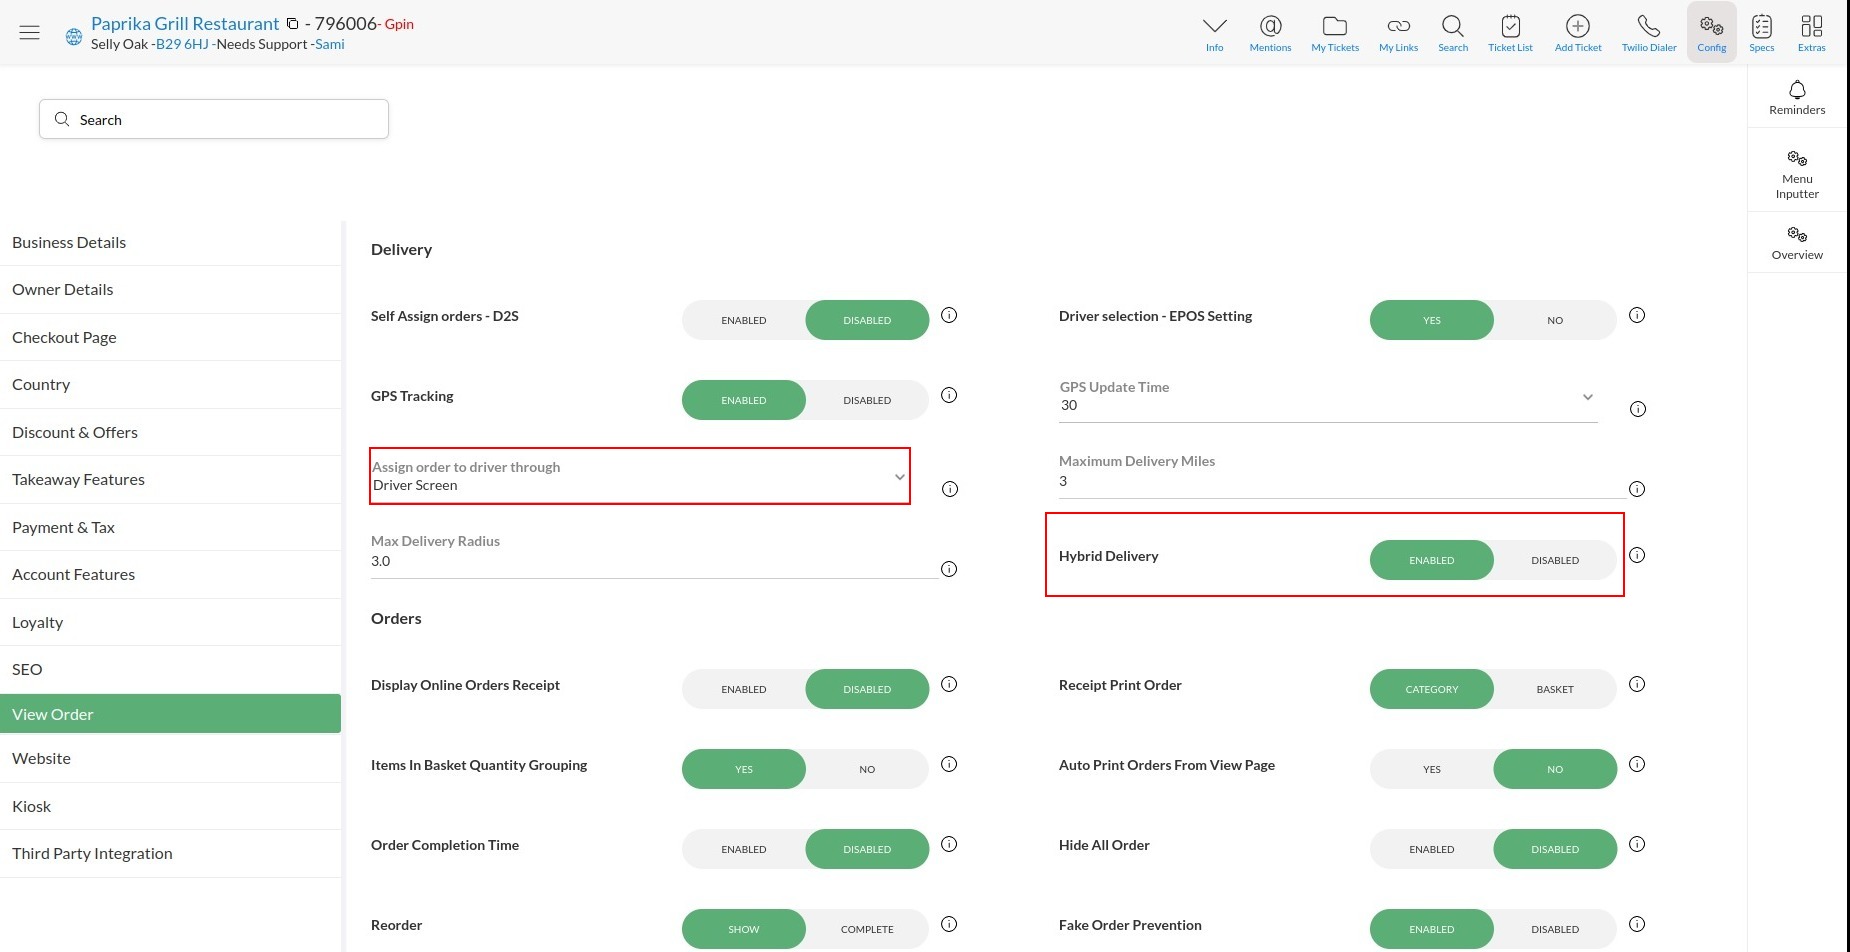Open Checkout Page section
This screenshot has width=1850, height=952.
[x=170, y=338]
